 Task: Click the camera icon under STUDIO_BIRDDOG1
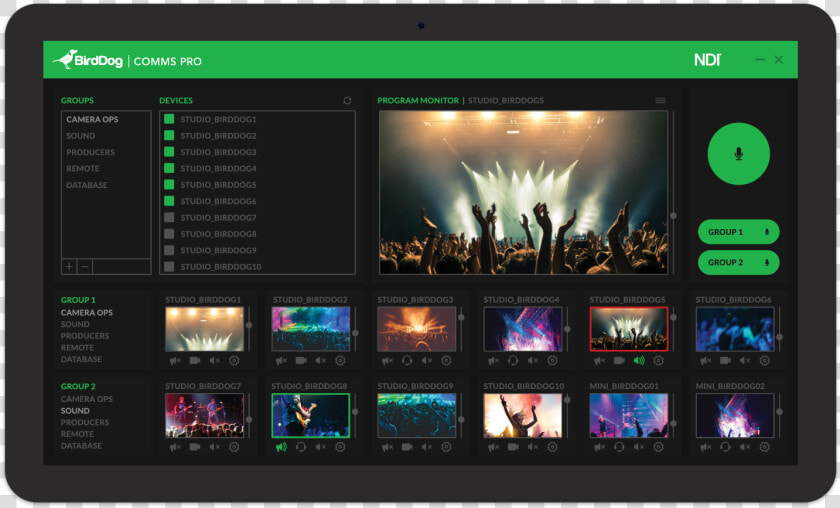pos(195,361)
